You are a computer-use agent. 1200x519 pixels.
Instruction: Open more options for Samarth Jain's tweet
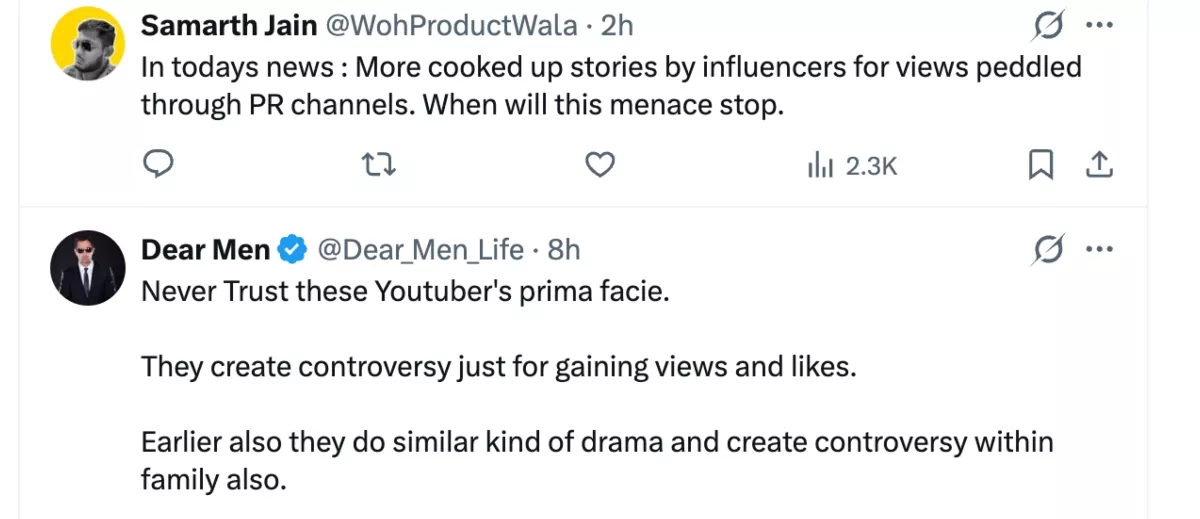click(x=1100, y=25)
